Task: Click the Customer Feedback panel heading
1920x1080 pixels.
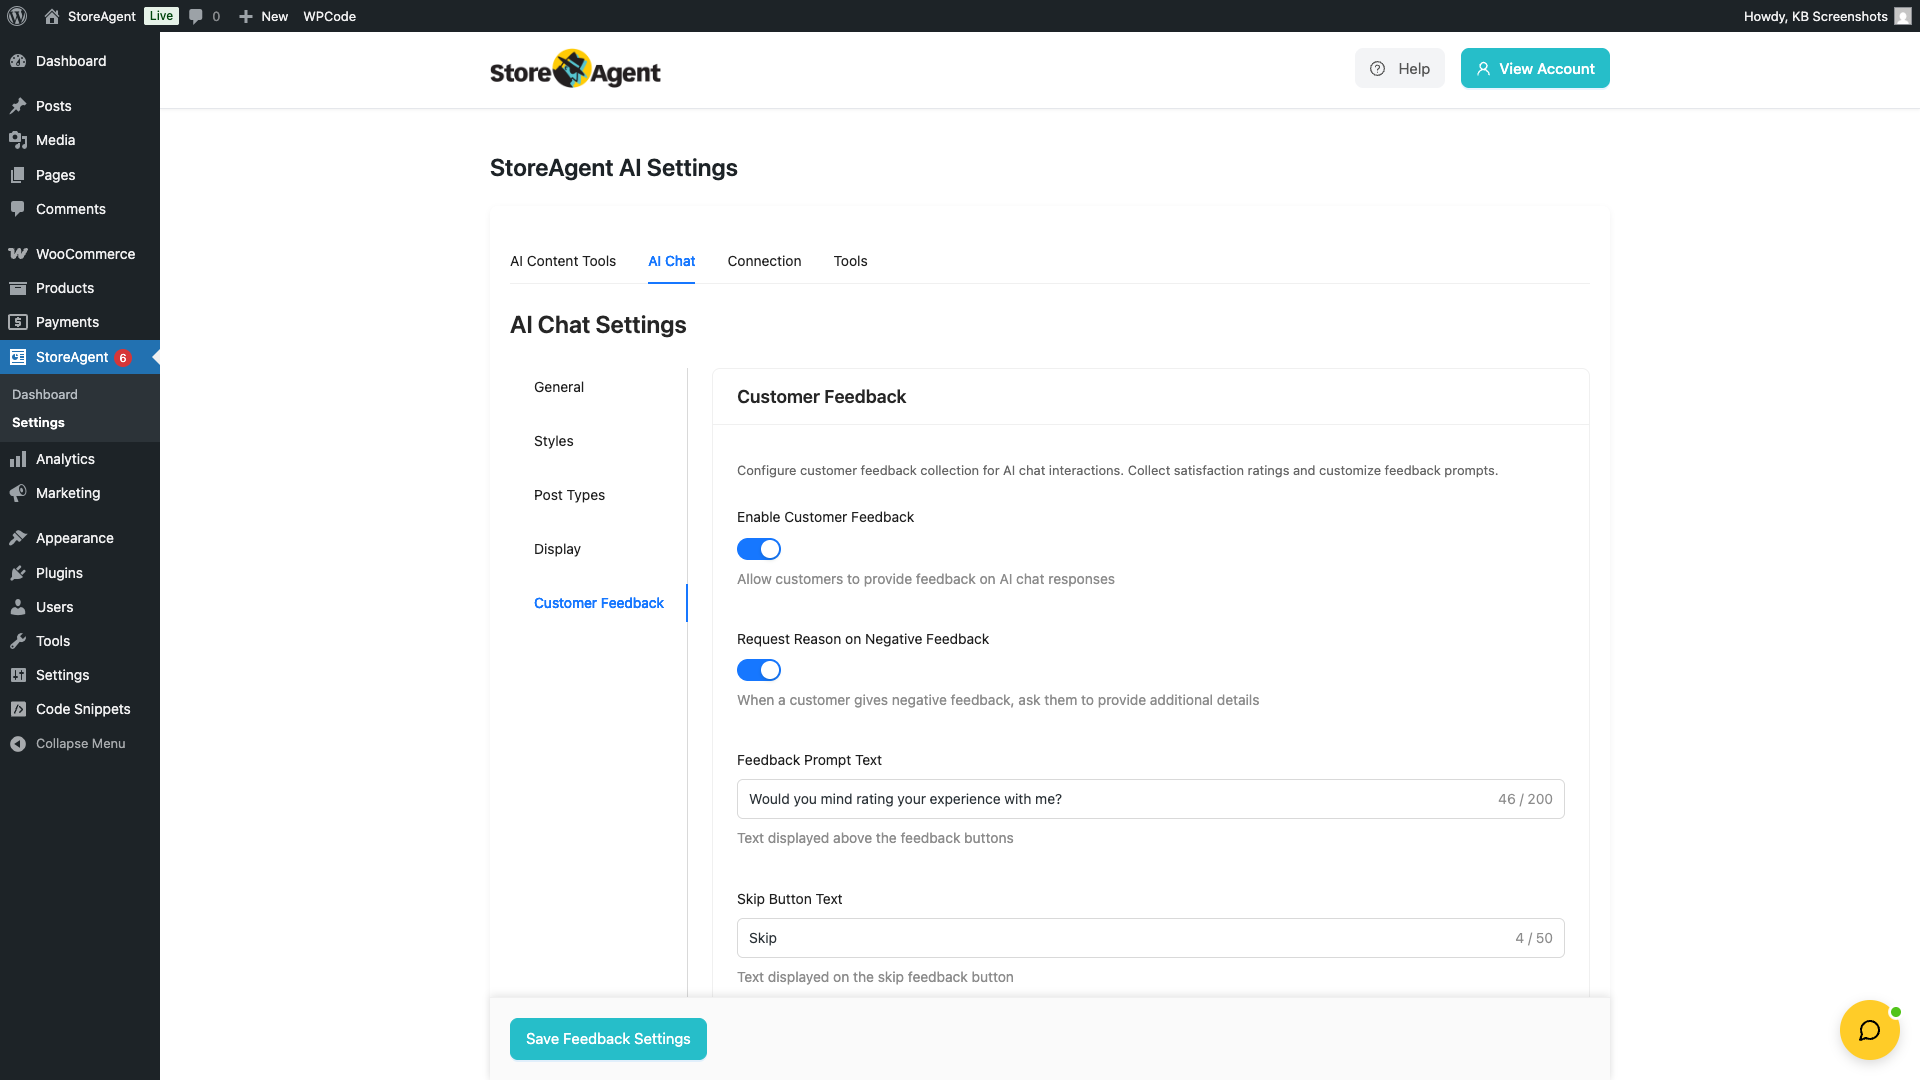Action: coord(821,397)
